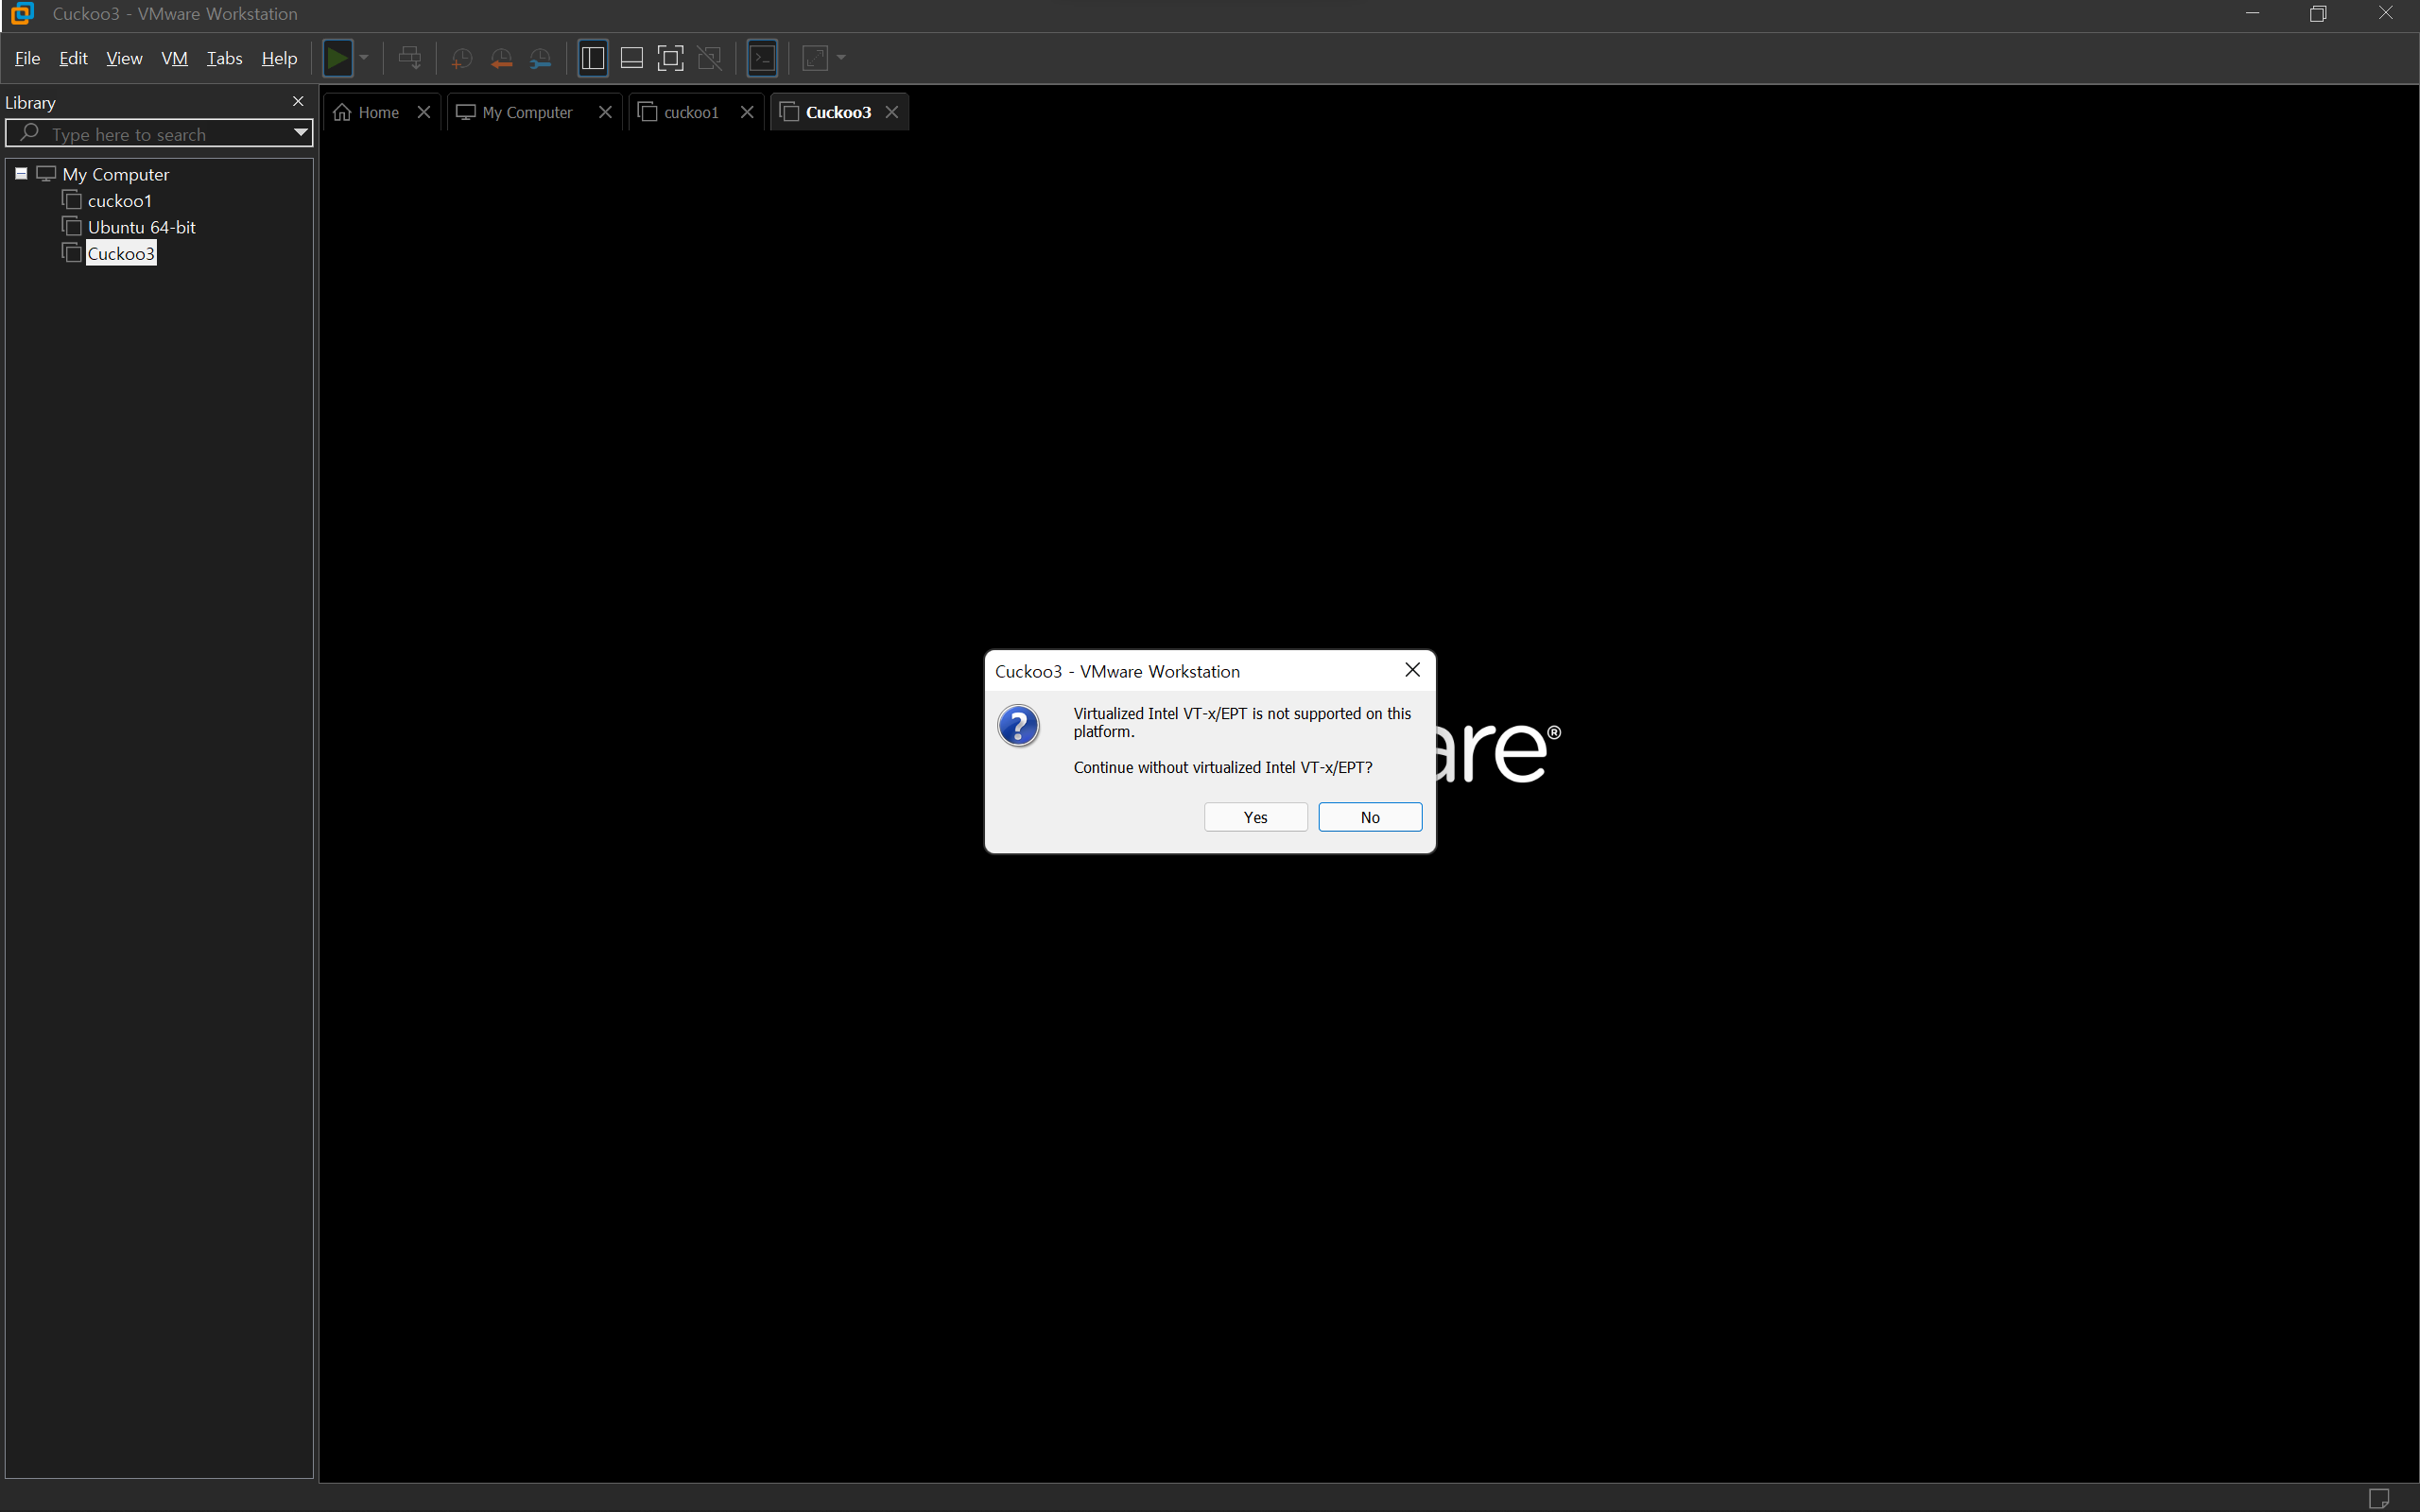
Task: Collapse the My Computer tree node
Action: [x=21, y=174]
